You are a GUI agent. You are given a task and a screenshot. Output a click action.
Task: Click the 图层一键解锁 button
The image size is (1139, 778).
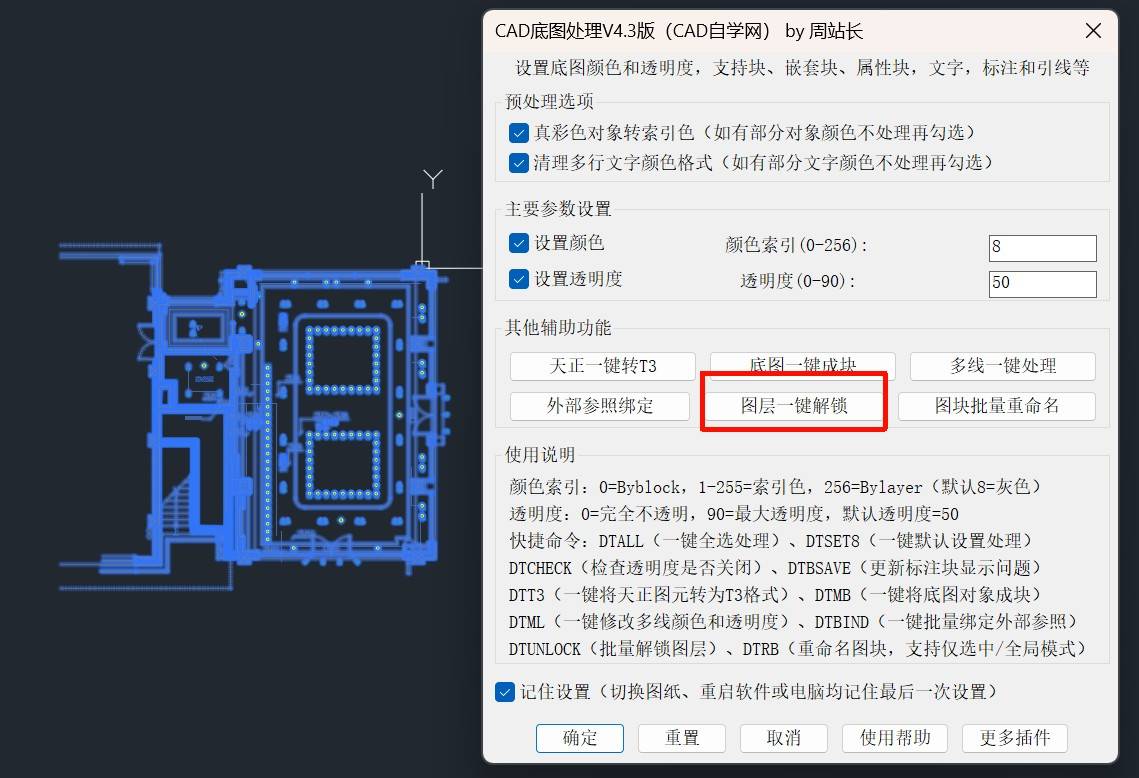[793, 405]
